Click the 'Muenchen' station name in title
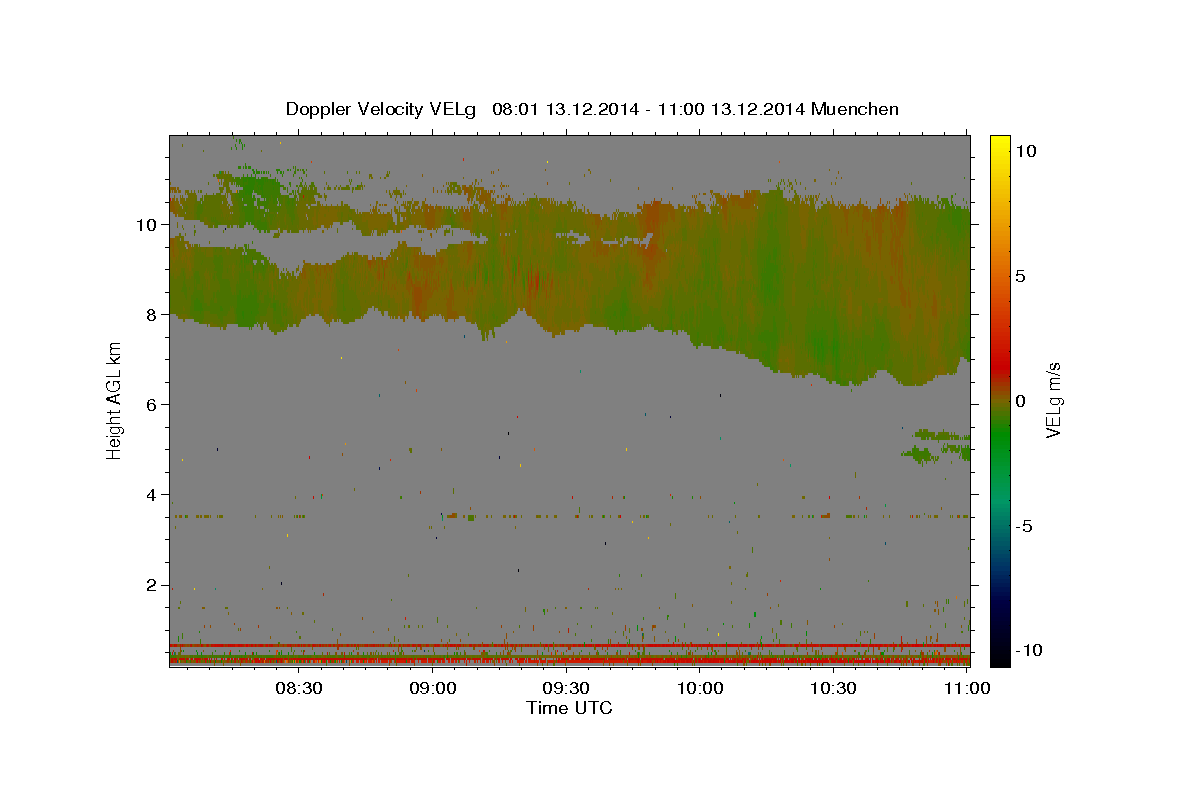 coord(855,109)
